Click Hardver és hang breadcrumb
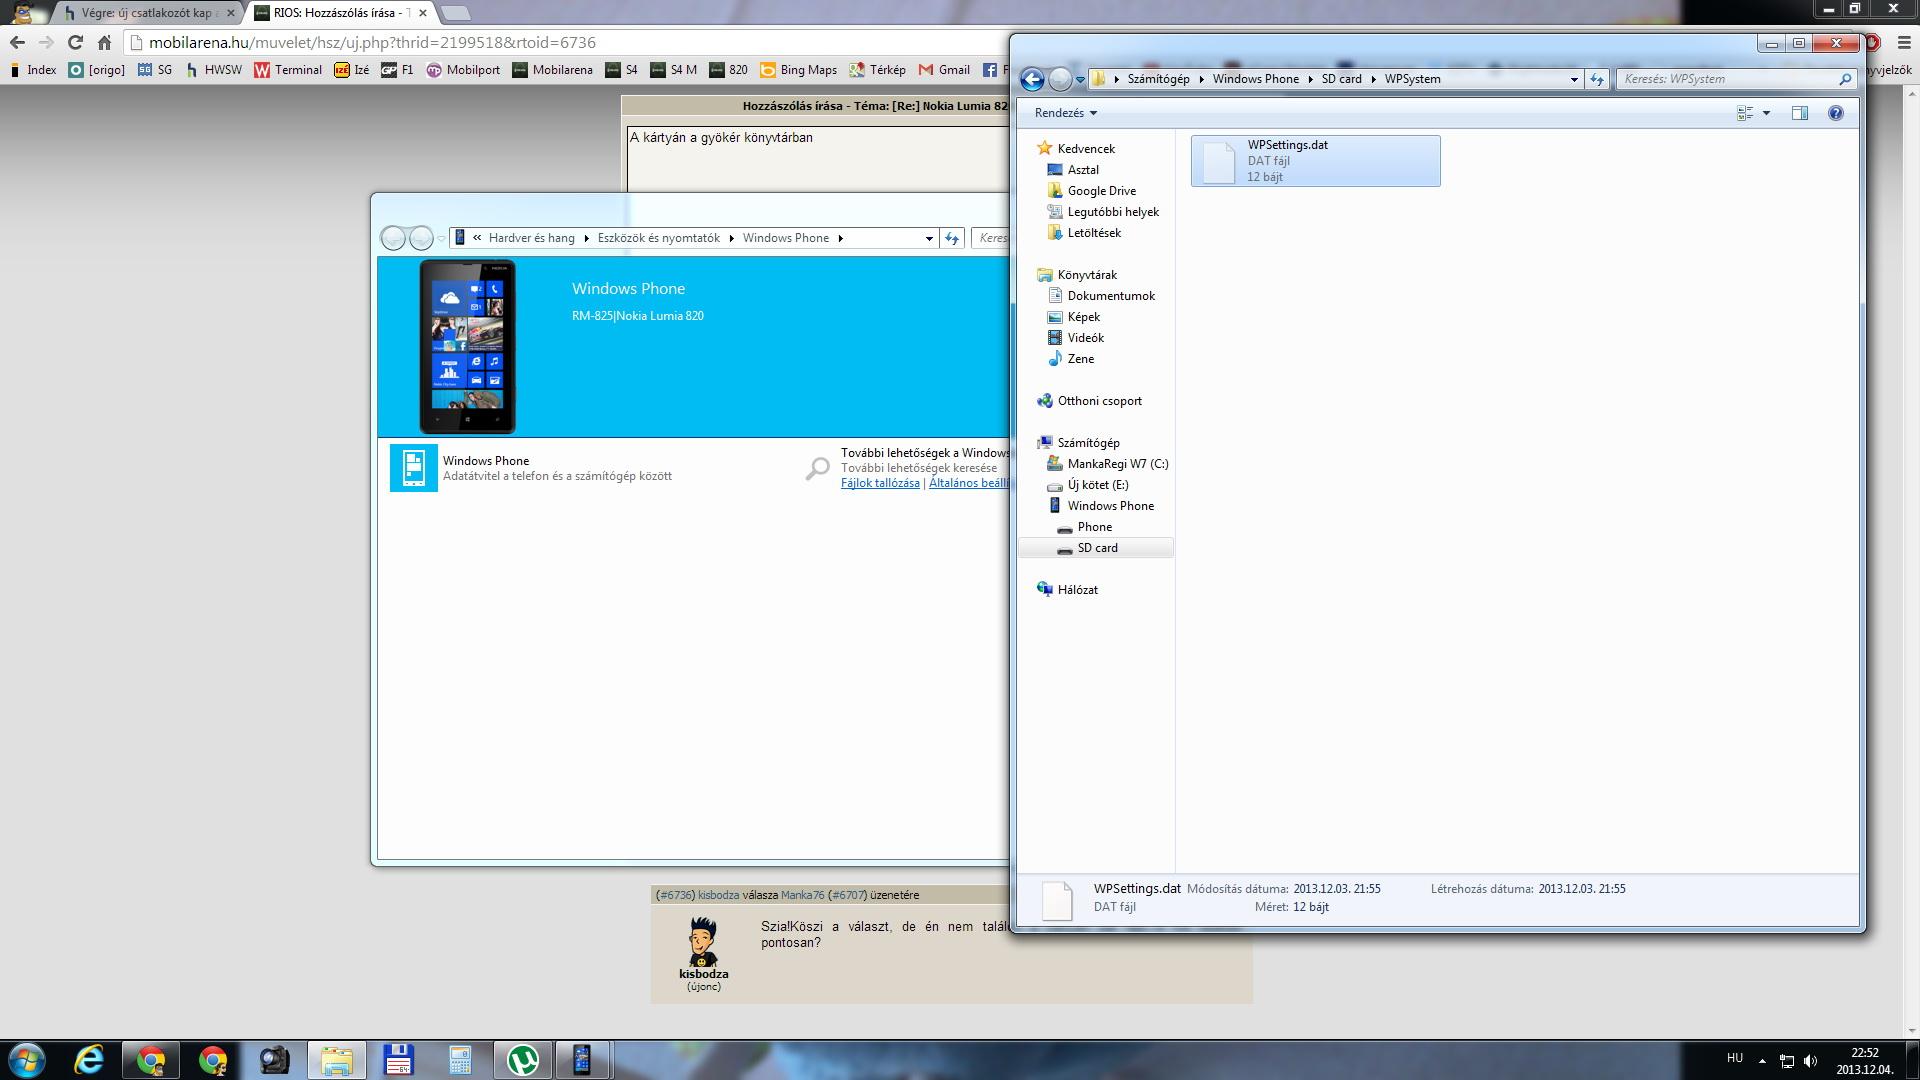Image resolution: width=1920 pixels, height=1080 pixels. point(531,238)
